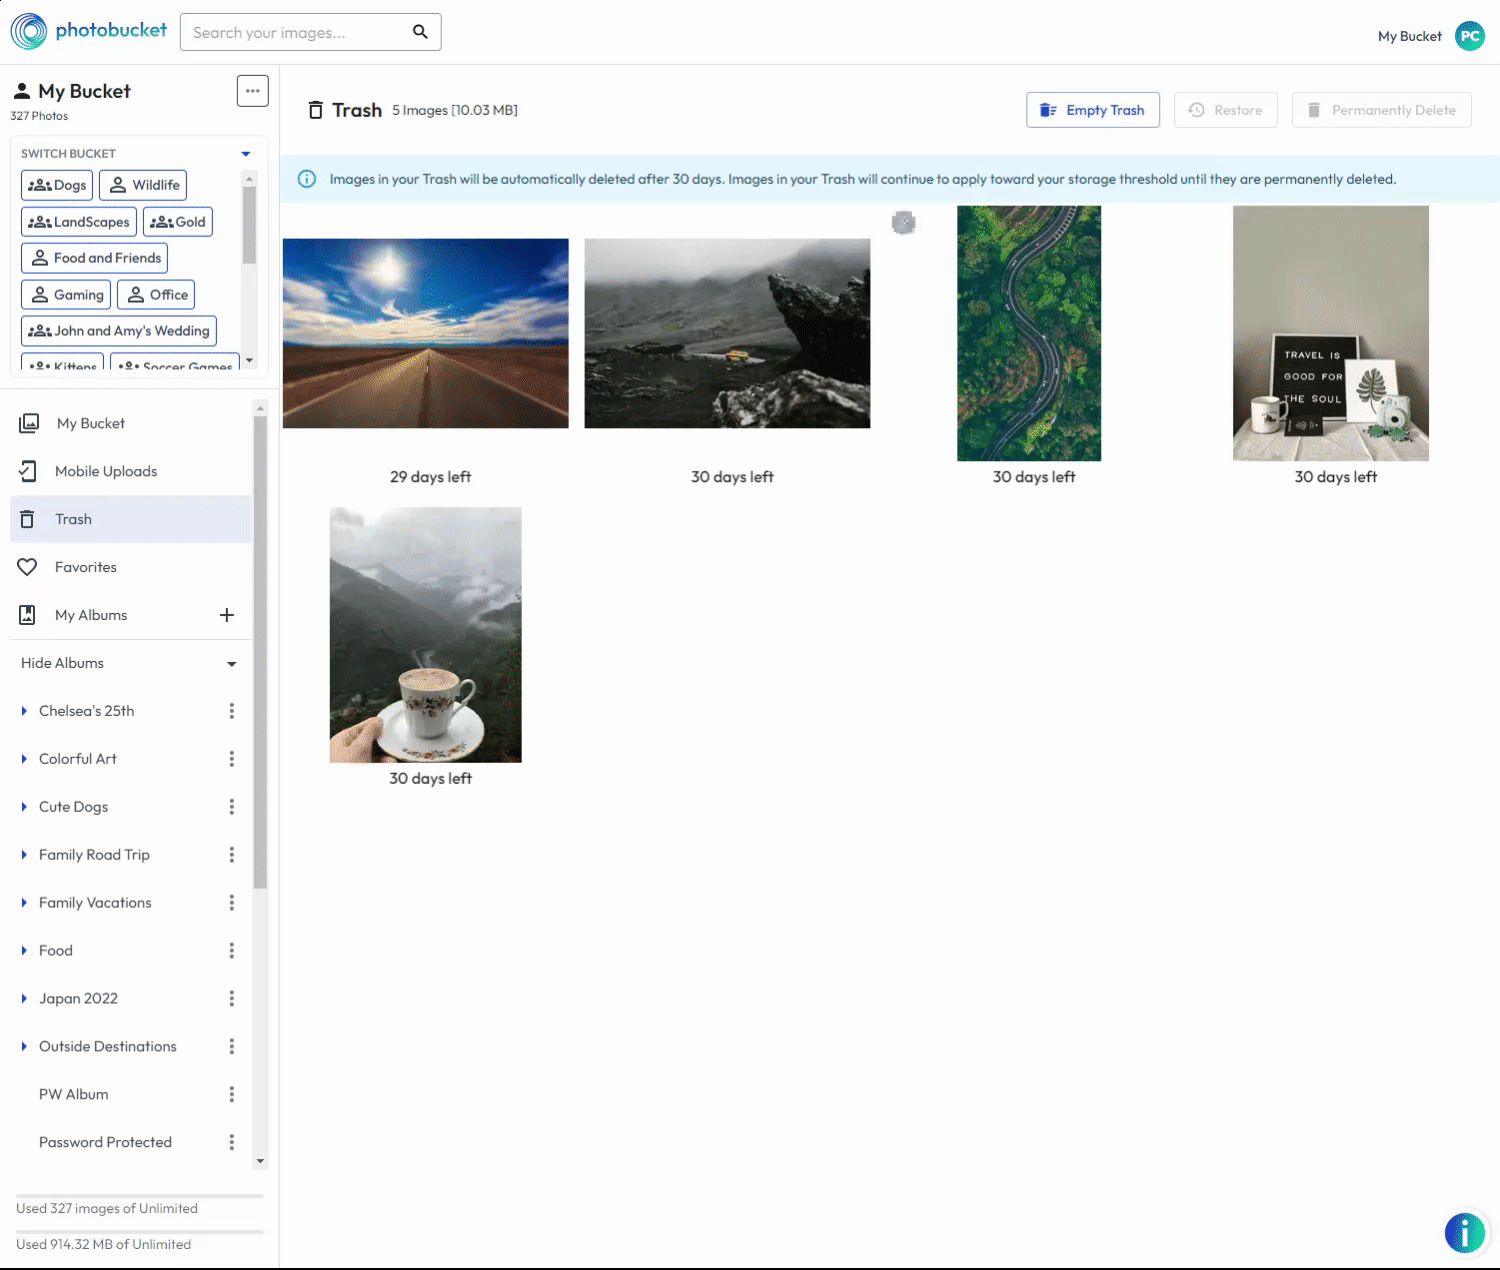1500x1270 pixels.
Task: Switch to John and Amy's Wedding bucket
Action: tap(119, 331)
